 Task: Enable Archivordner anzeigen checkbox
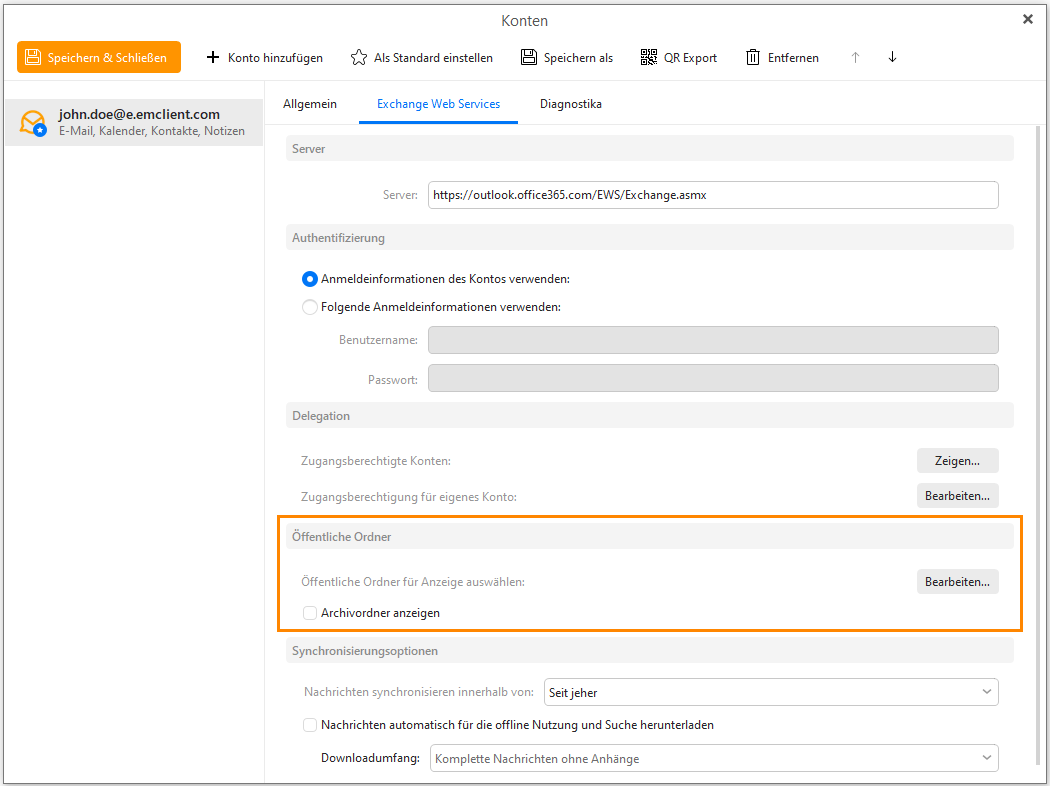pyautogui.click(x=310, y=613)
